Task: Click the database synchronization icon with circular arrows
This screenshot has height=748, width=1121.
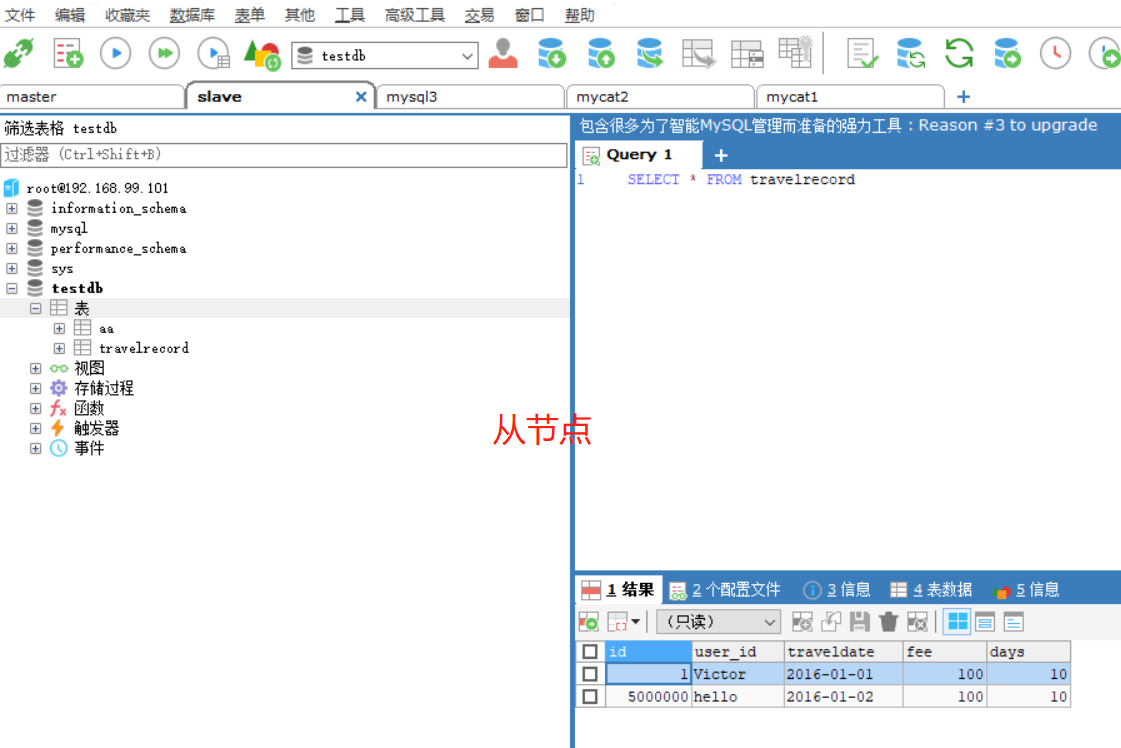Action: coord(911,54)
